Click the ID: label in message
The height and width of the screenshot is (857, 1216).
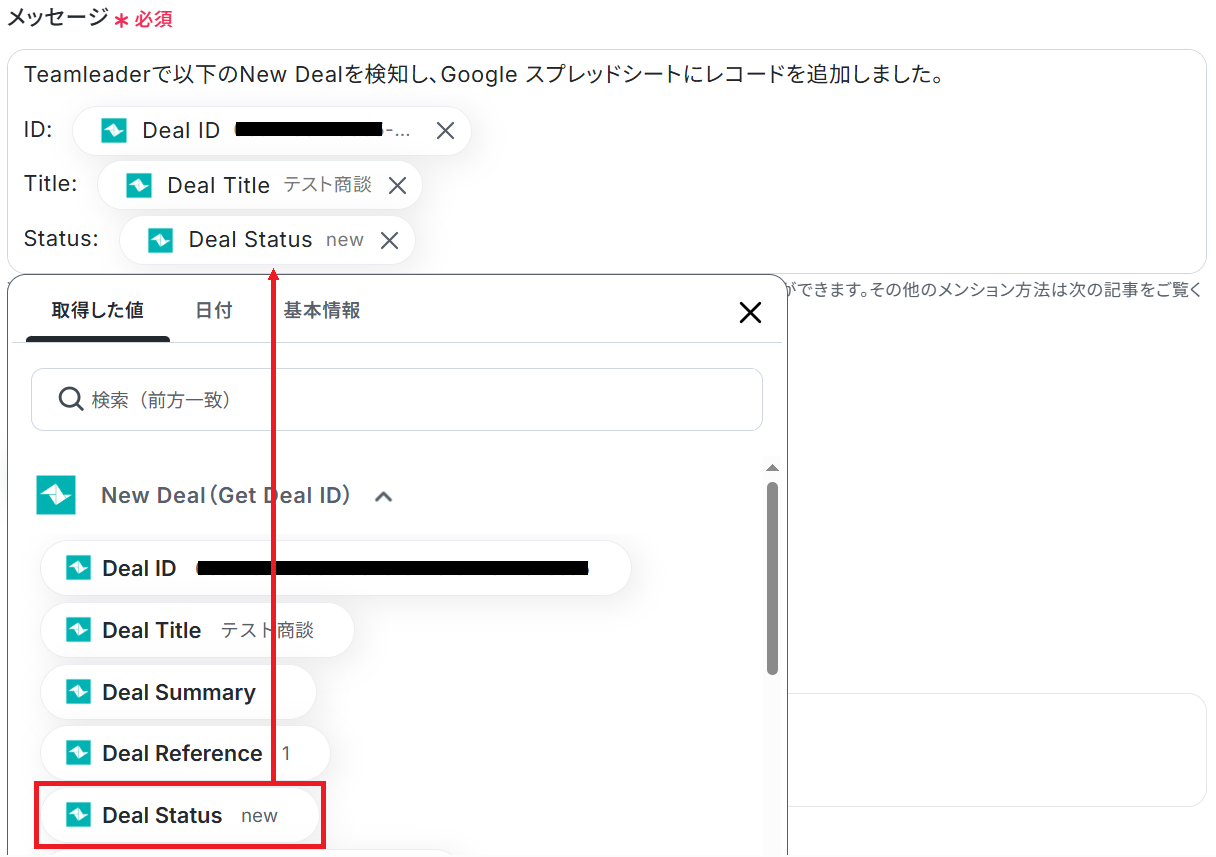(x=38, y=129)
